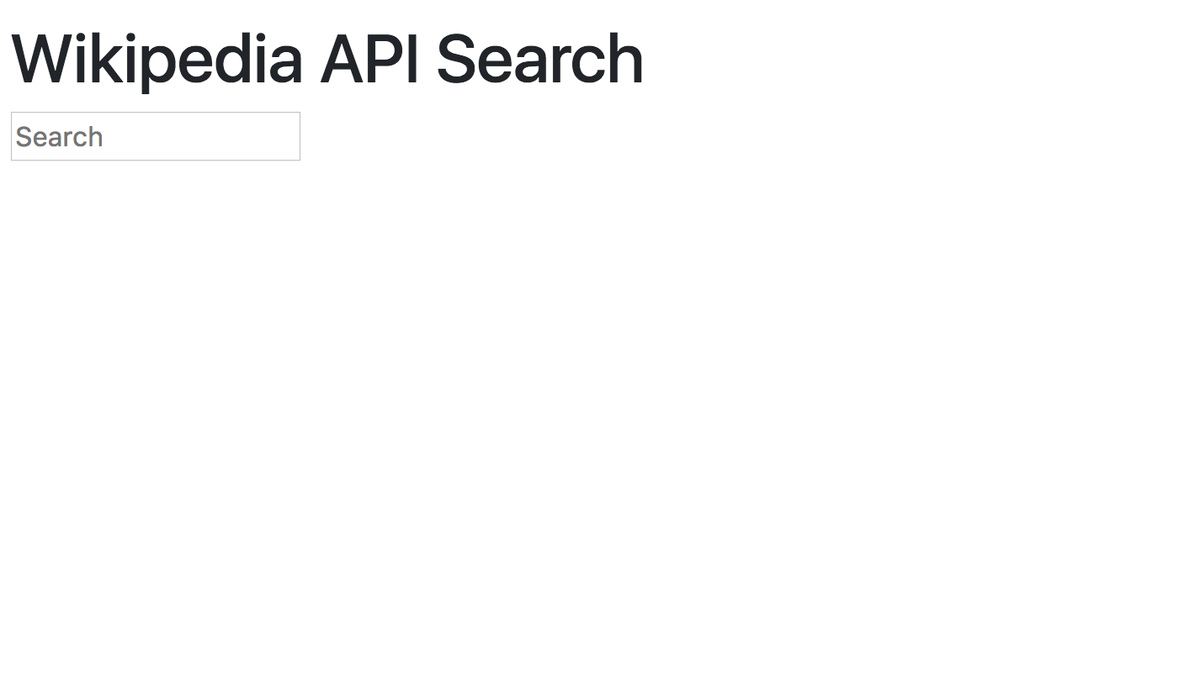Click the gray Search placeholder text
The width and height of the screenshot is (1200, 673).
tap(59, 137)
